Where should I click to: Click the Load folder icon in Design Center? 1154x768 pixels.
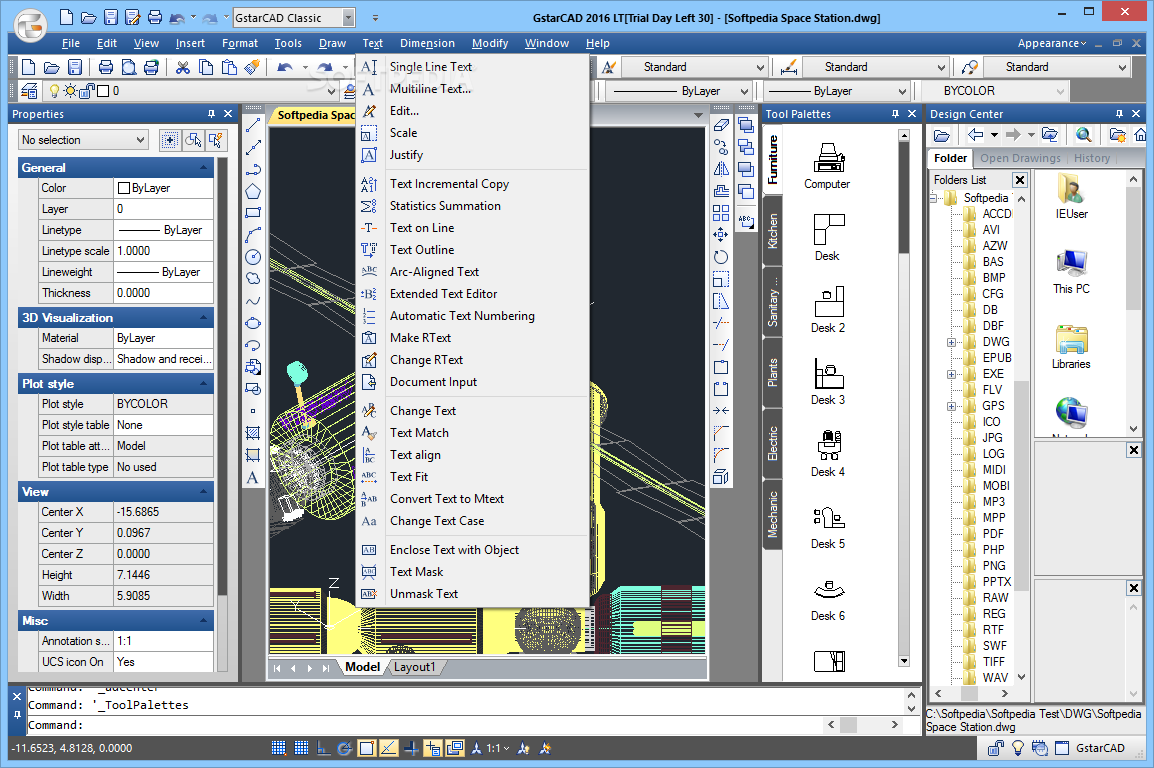pos(941,135)
